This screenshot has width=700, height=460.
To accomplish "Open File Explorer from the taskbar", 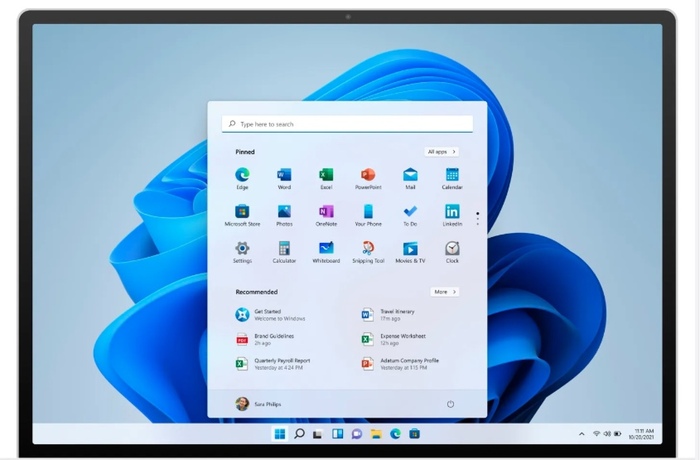I will (x=376, y=434).
